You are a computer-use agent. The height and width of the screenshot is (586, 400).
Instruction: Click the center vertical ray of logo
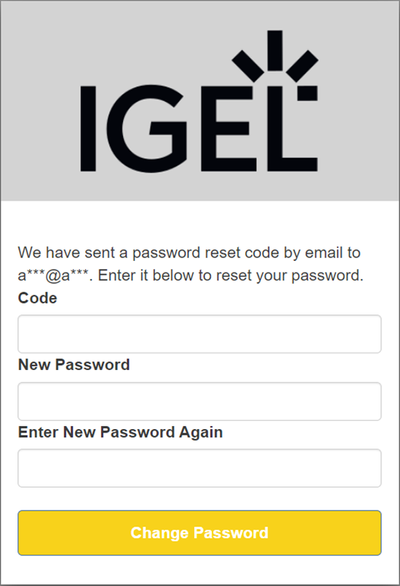coord(275,50)
